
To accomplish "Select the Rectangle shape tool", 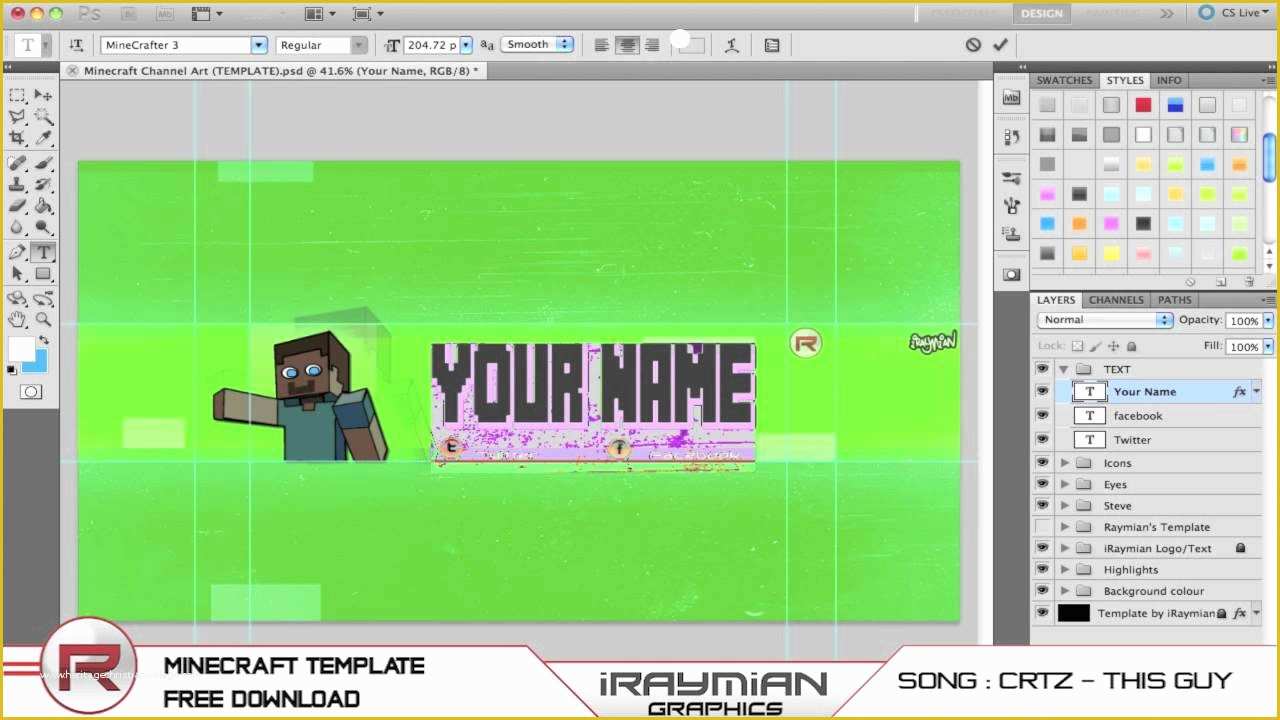I will [43, 274].
